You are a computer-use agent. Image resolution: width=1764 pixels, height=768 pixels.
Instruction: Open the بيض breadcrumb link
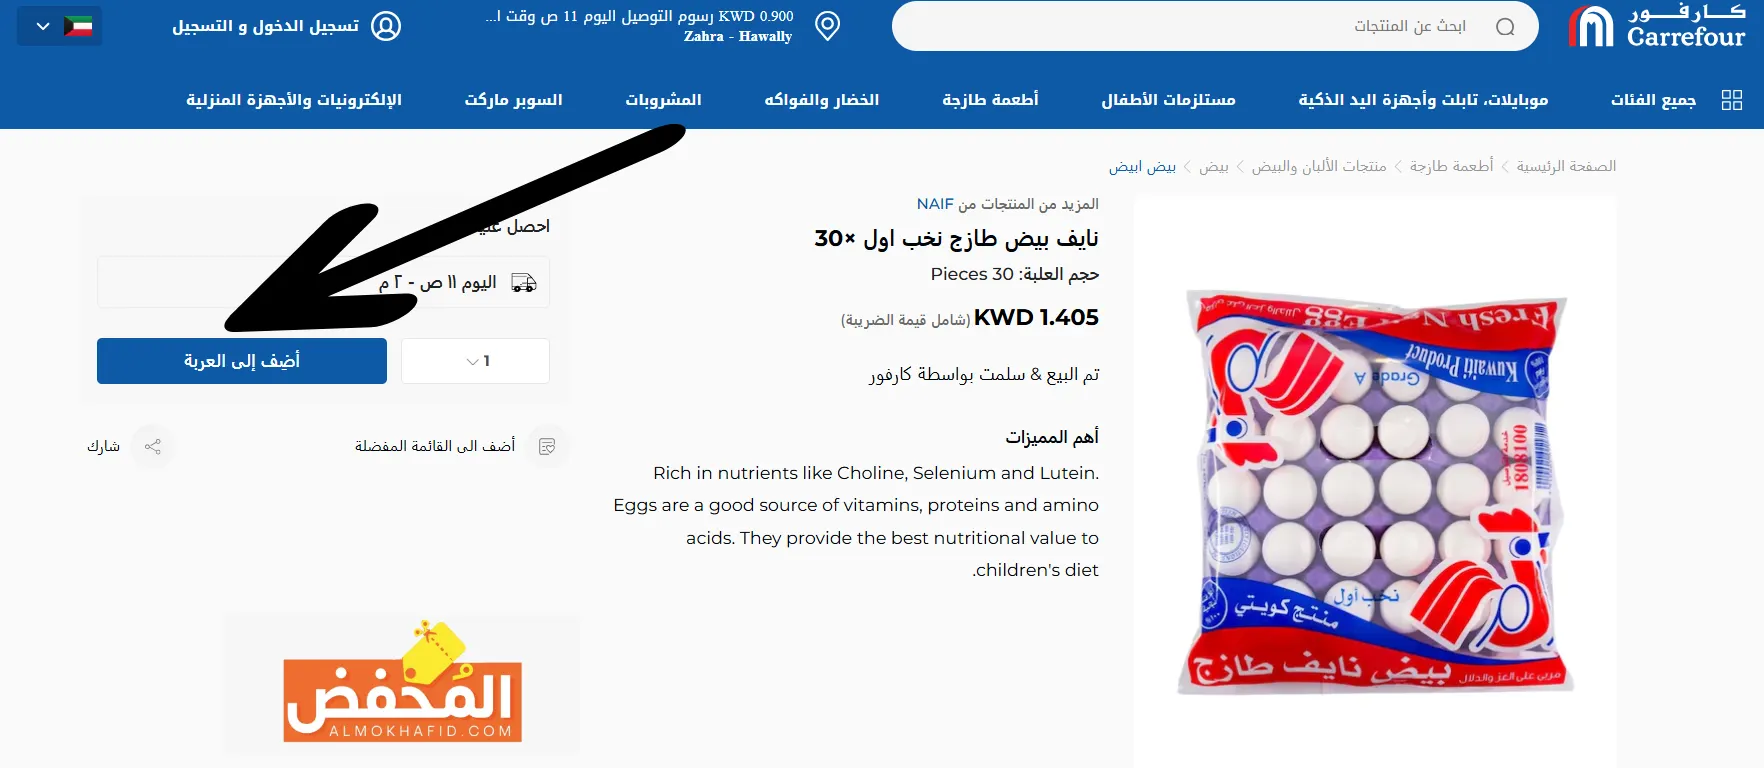point(1214,166)
